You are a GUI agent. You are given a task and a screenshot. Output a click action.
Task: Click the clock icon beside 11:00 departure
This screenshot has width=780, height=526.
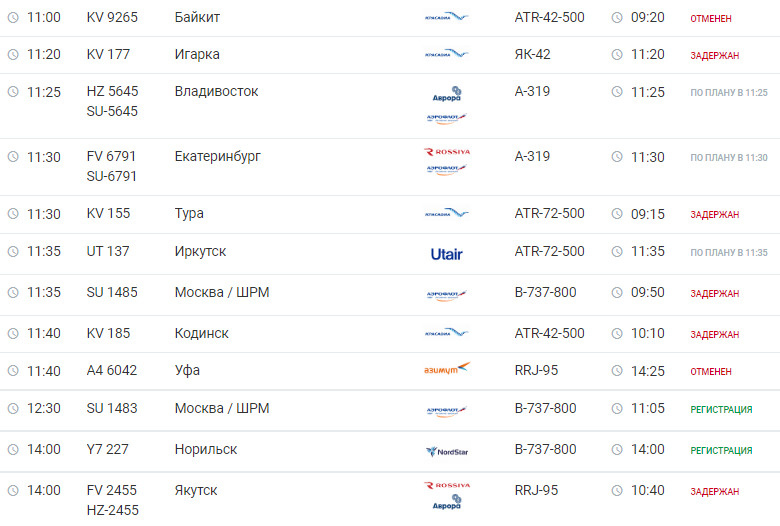tap(13, 17)
